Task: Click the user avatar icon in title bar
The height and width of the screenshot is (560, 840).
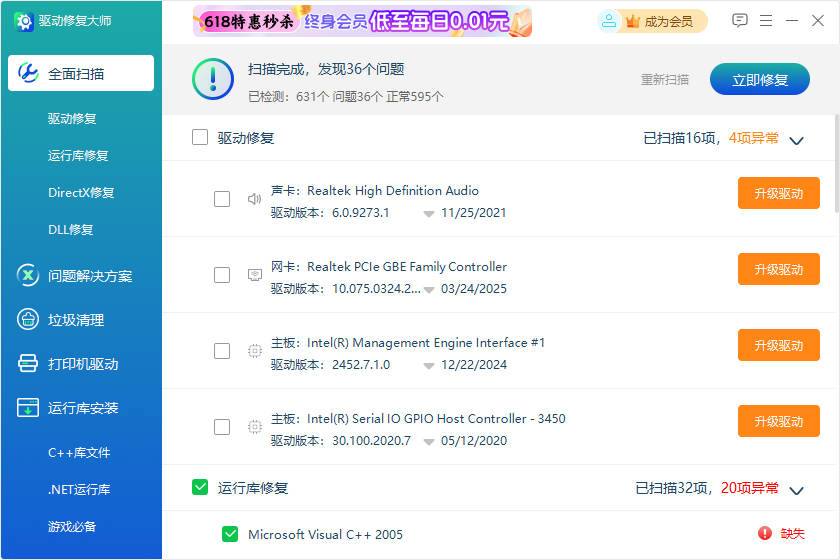Action: click(609, 21)
